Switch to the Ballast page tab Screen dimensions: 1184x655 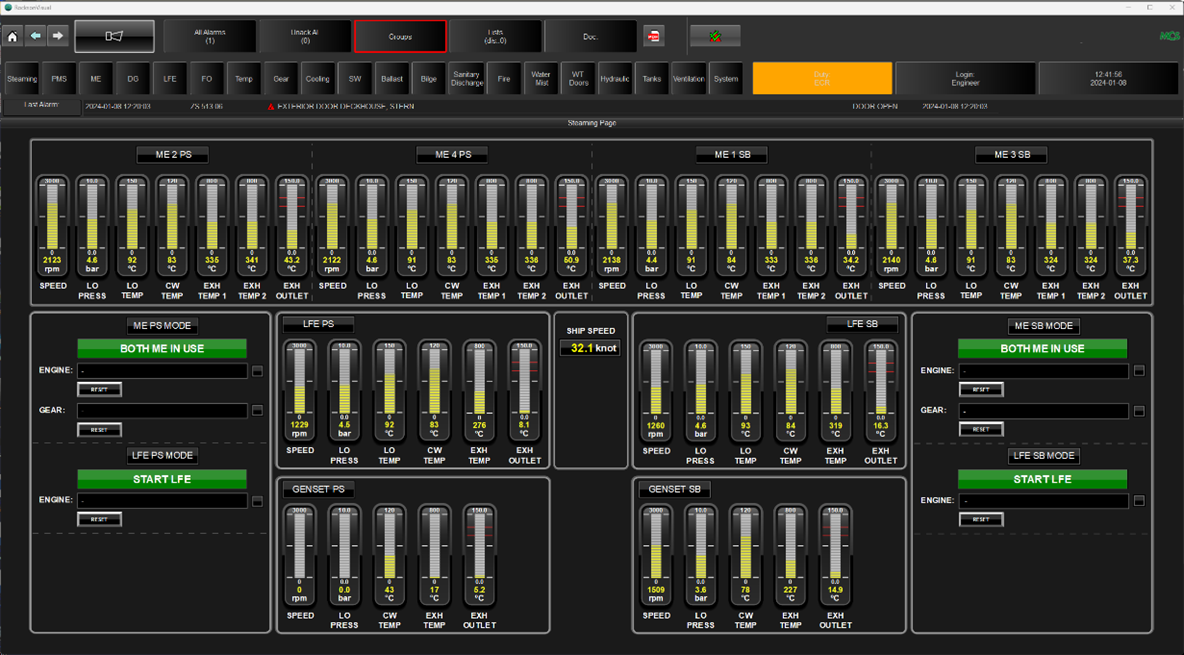click(392, 79)
